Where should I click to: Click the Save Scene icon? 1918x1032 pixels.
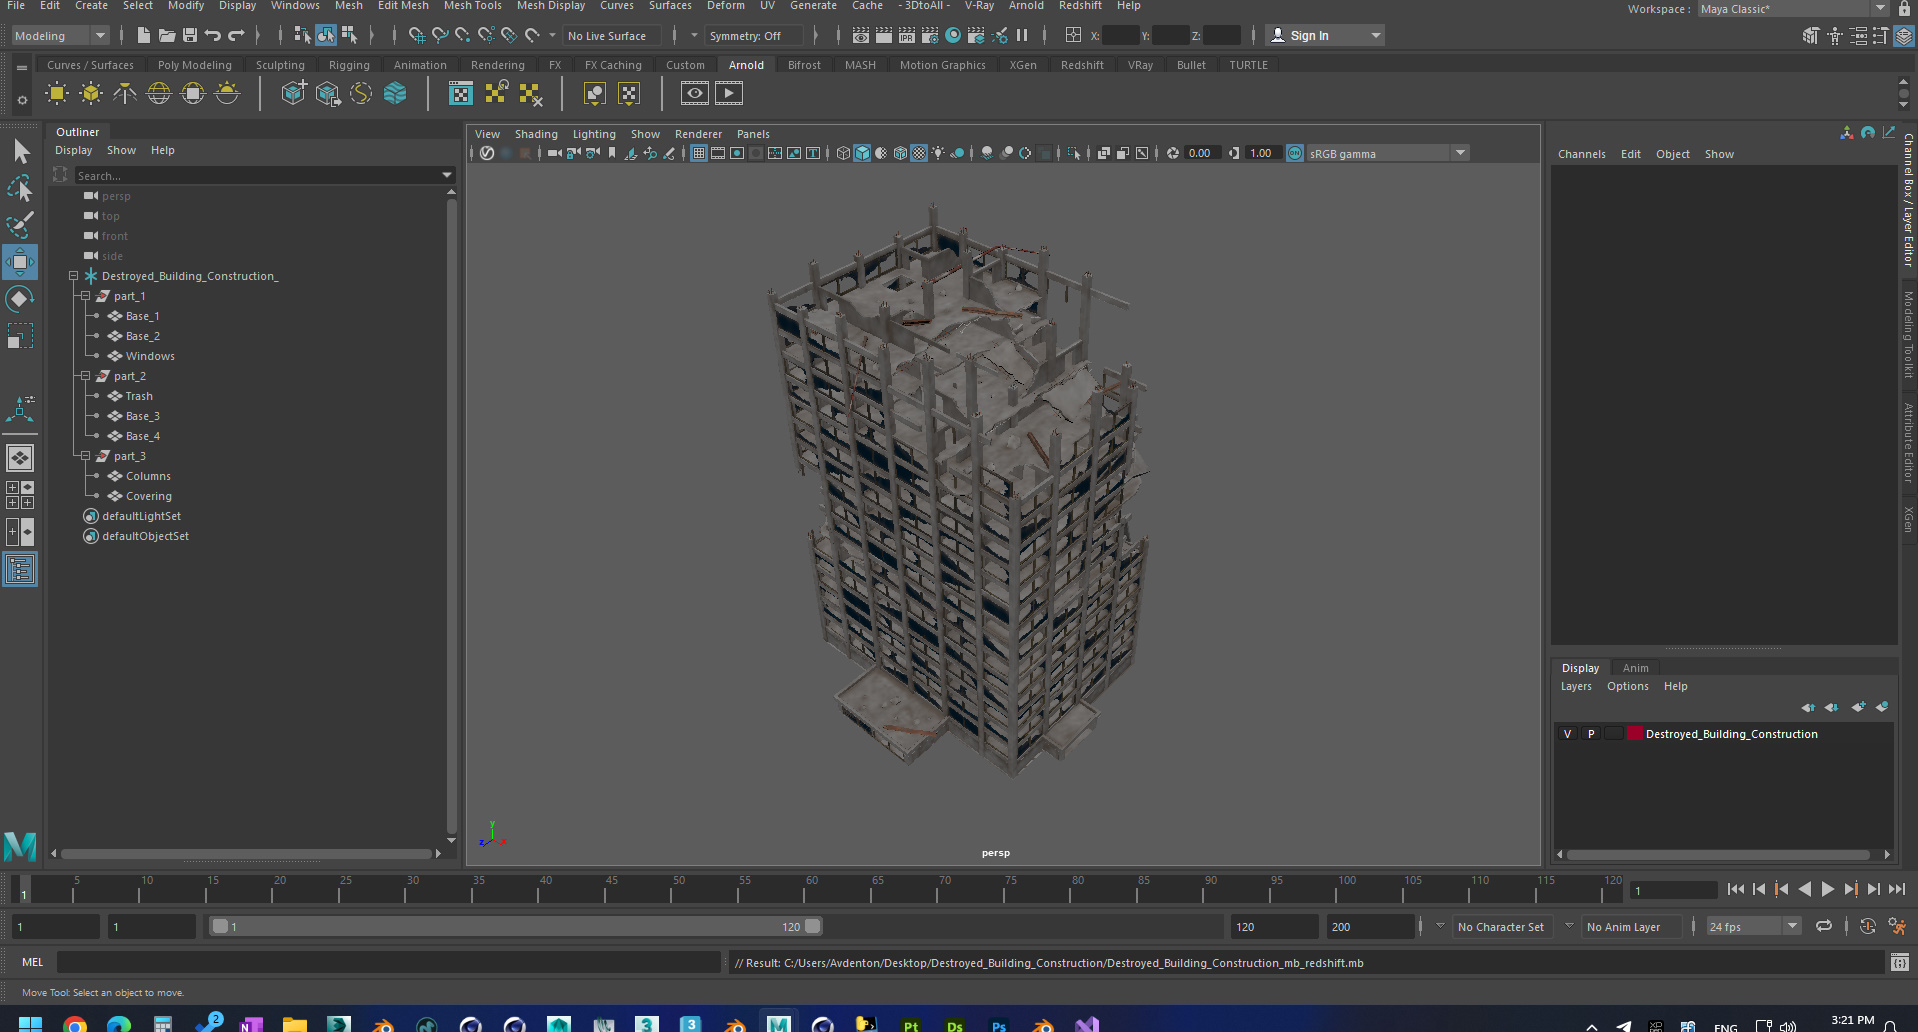tap(189, 36)
